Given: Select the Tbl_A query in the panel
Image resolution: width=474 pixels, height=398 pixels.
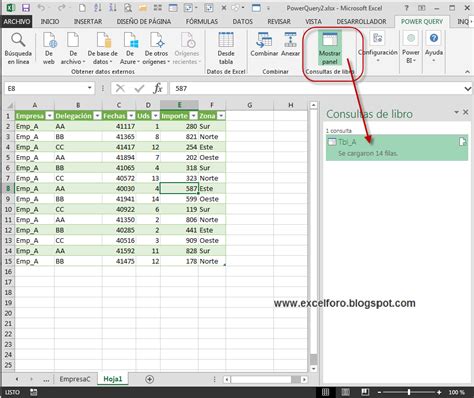Looking at the screenshot, I should click(397, 148).
